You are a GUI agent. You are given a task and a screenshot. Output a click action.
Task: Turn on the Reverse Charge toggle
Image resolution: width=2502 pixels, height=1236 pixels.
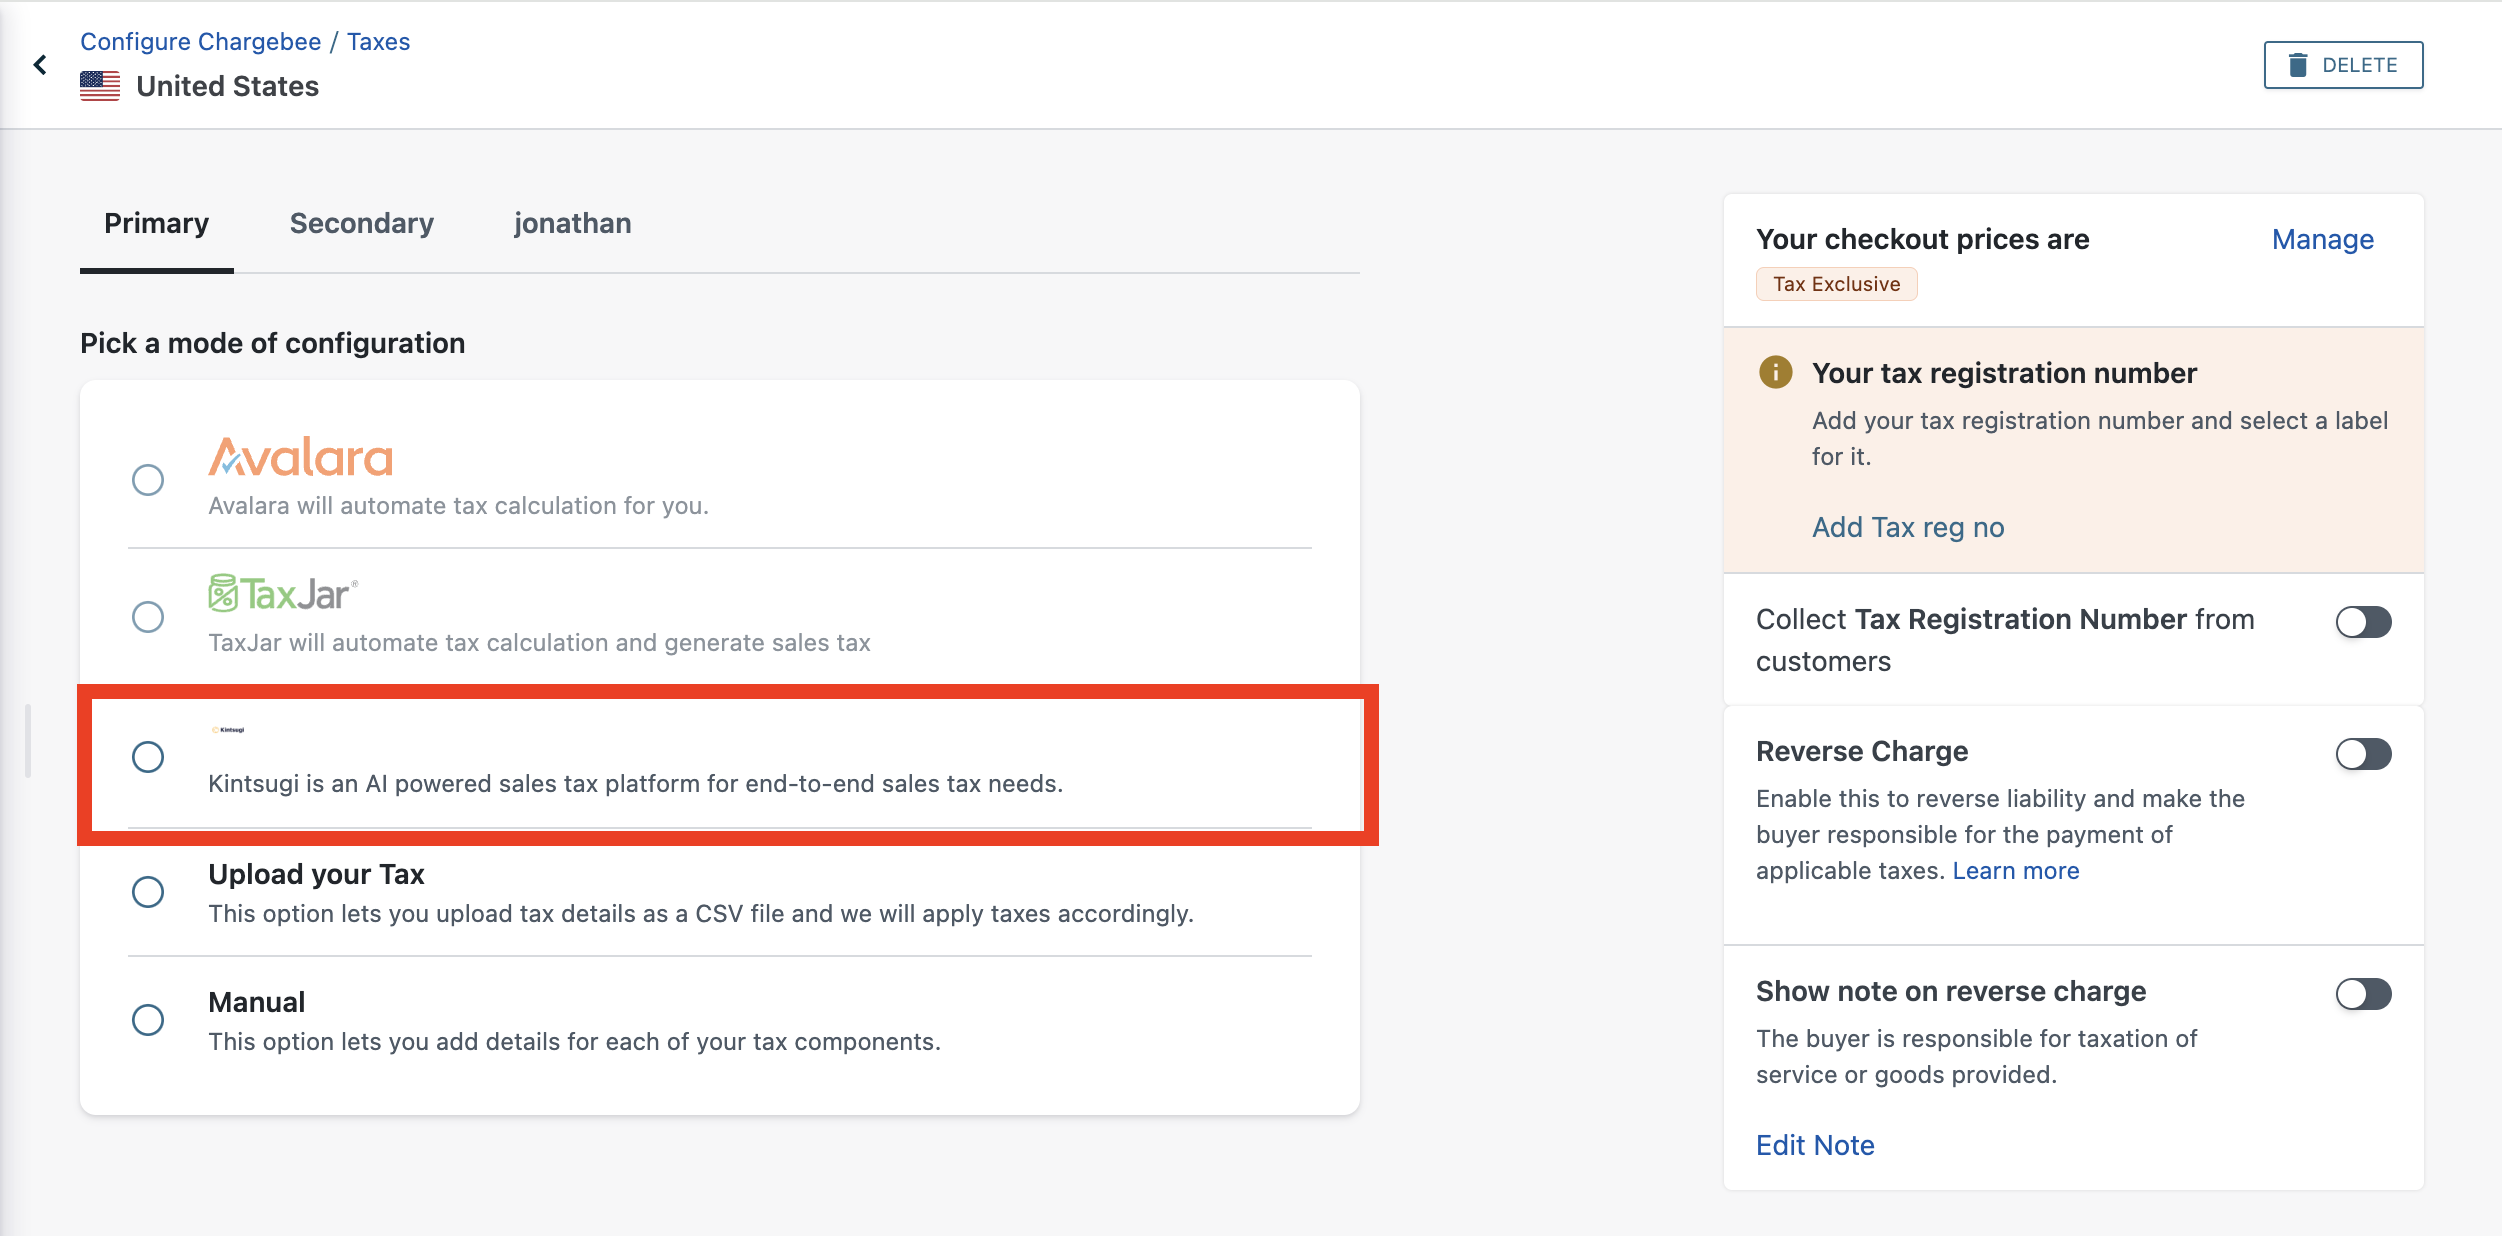(2363, 754)
